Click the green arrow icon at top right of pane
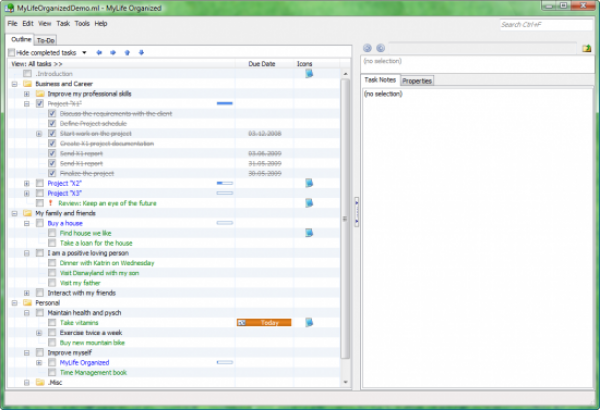600x410 pixels. click(x=587, y=48)
